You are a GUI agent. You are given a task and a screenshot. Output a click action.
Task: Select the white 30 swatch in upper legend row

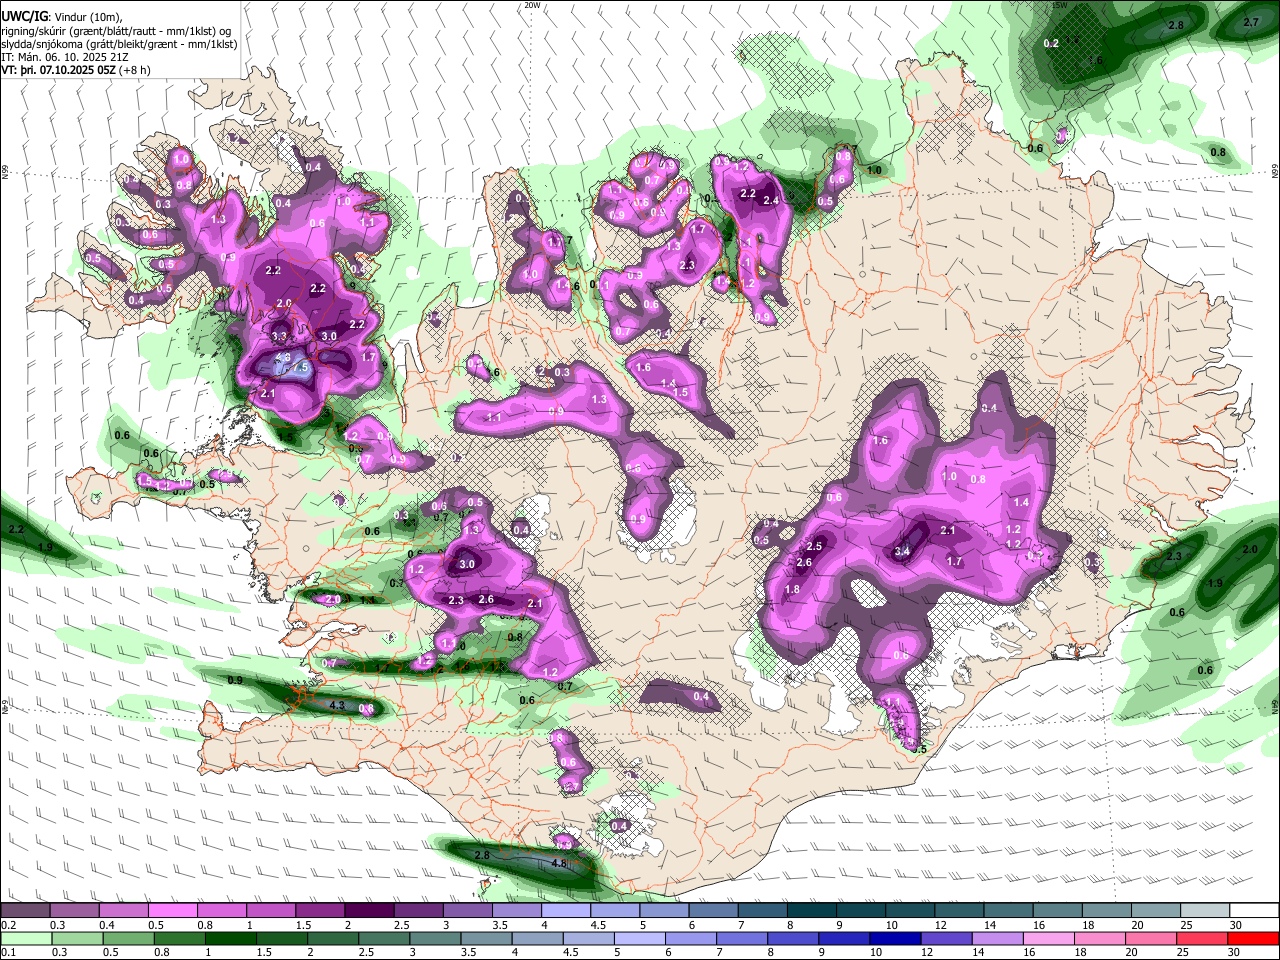1254,910
